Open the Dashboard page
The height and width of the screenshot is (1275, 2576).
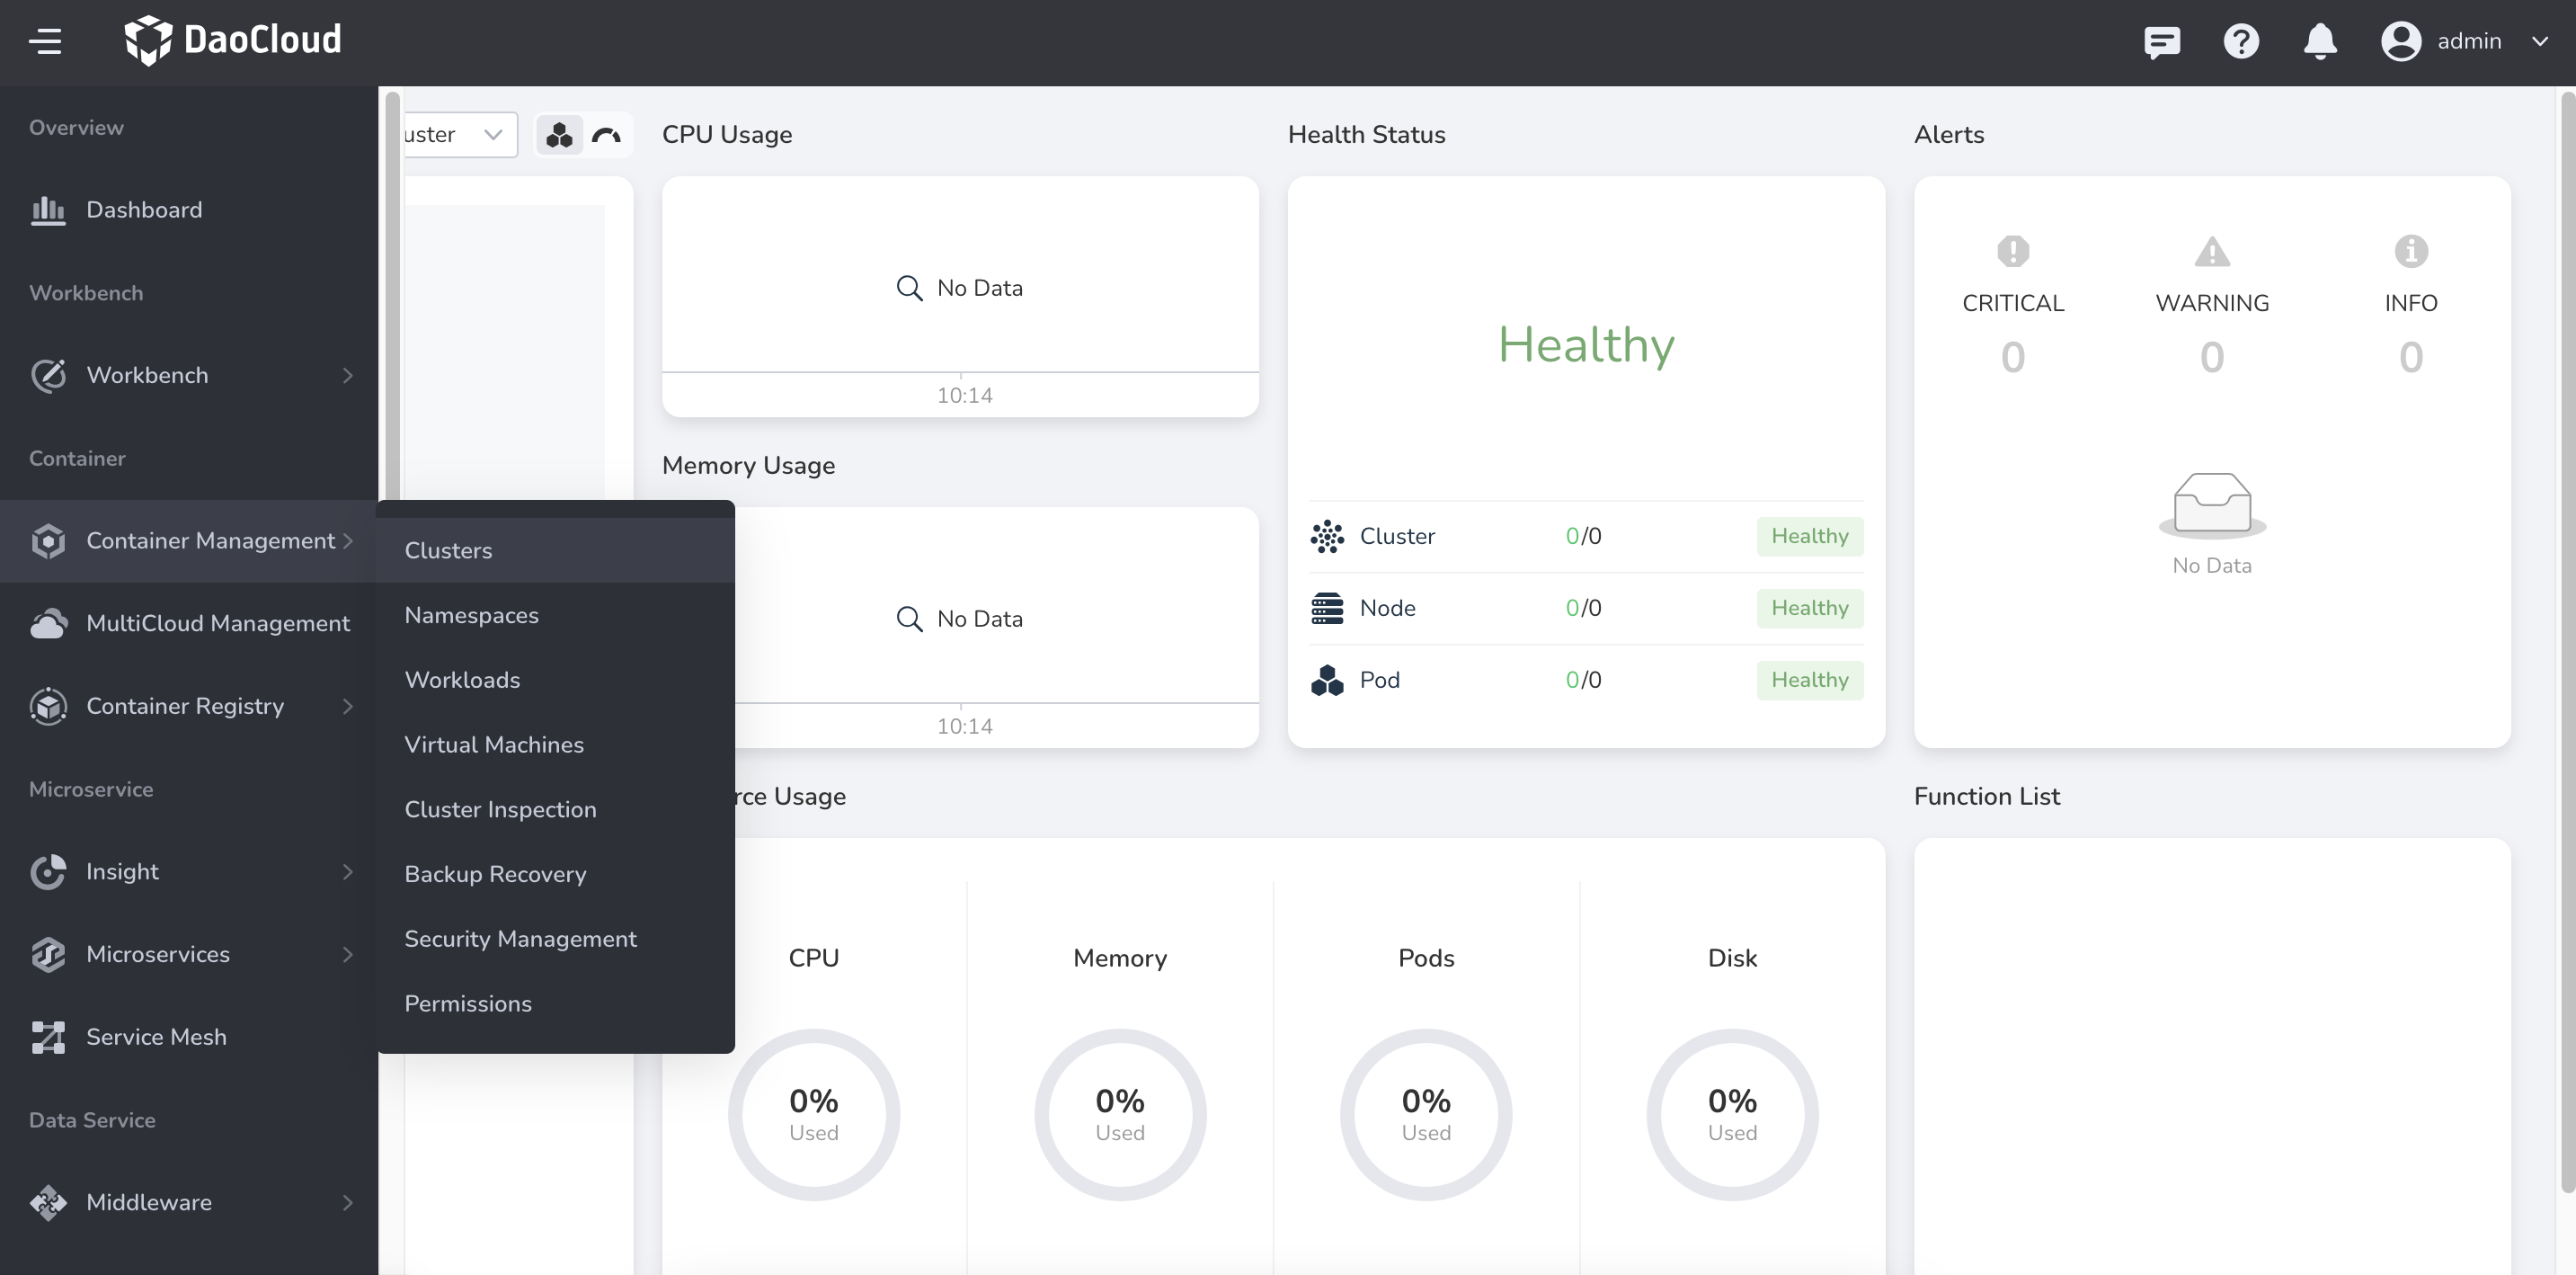pyautogui.click(x=144, y=210)
